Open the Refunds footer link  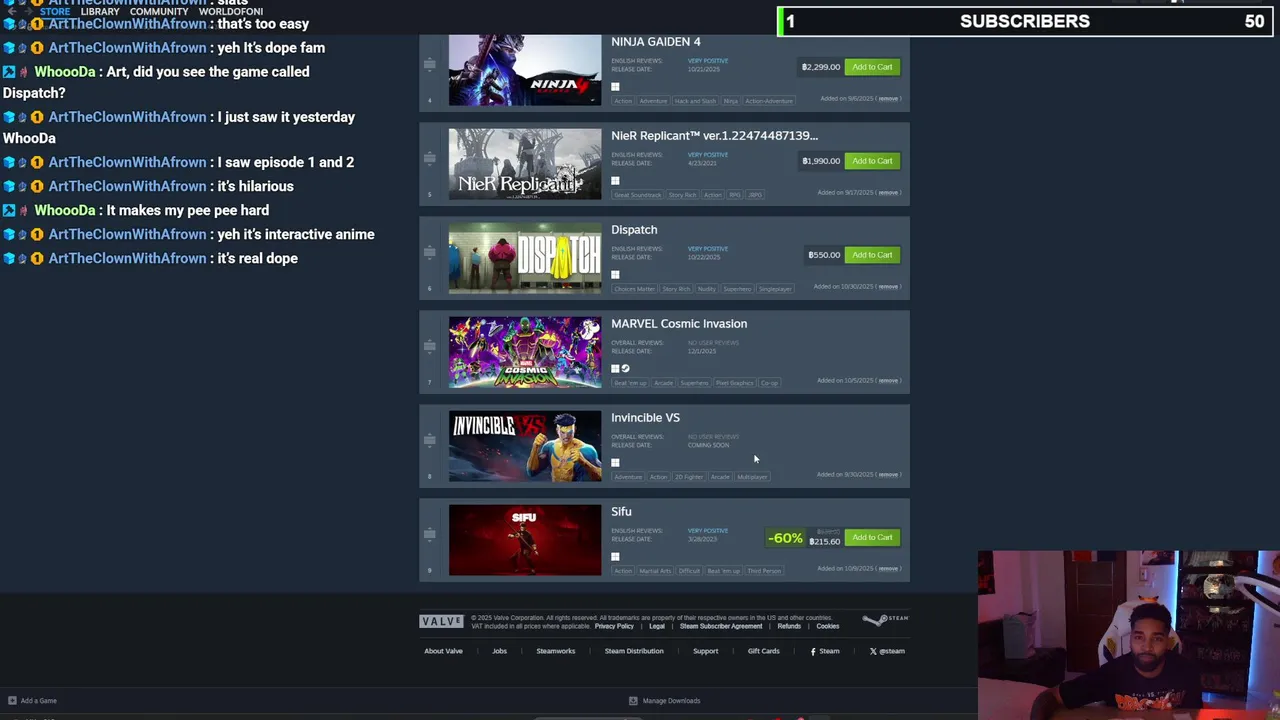tap(789, 626)
